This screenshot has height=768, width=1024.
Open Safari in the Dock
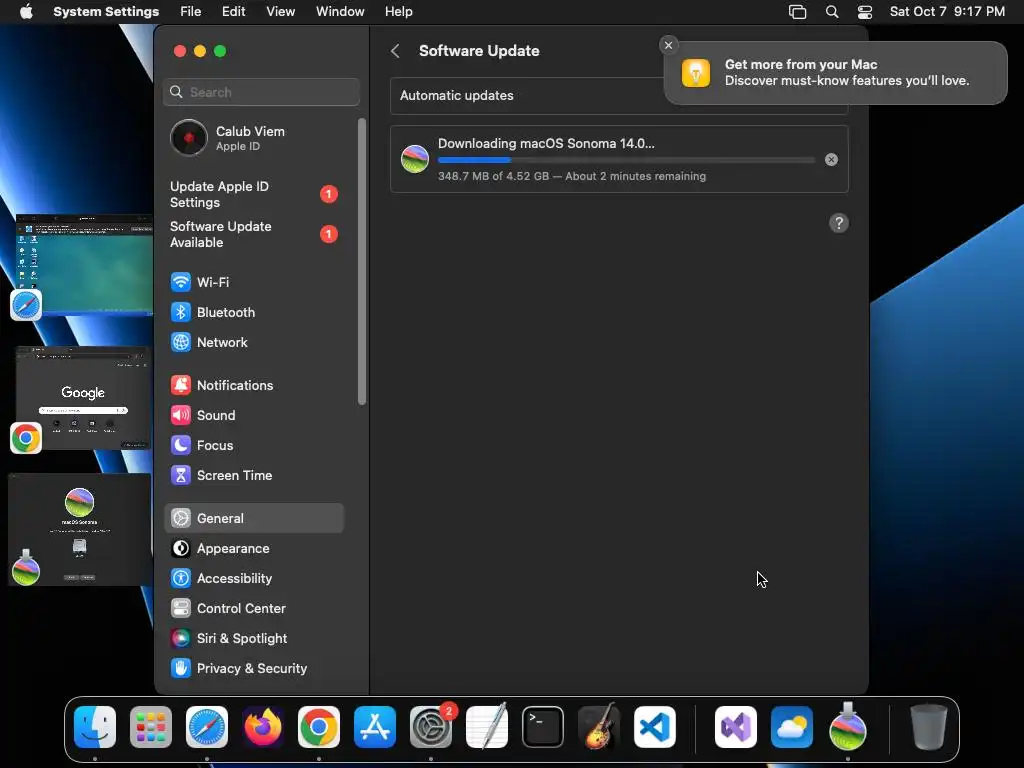click(207, 727)
